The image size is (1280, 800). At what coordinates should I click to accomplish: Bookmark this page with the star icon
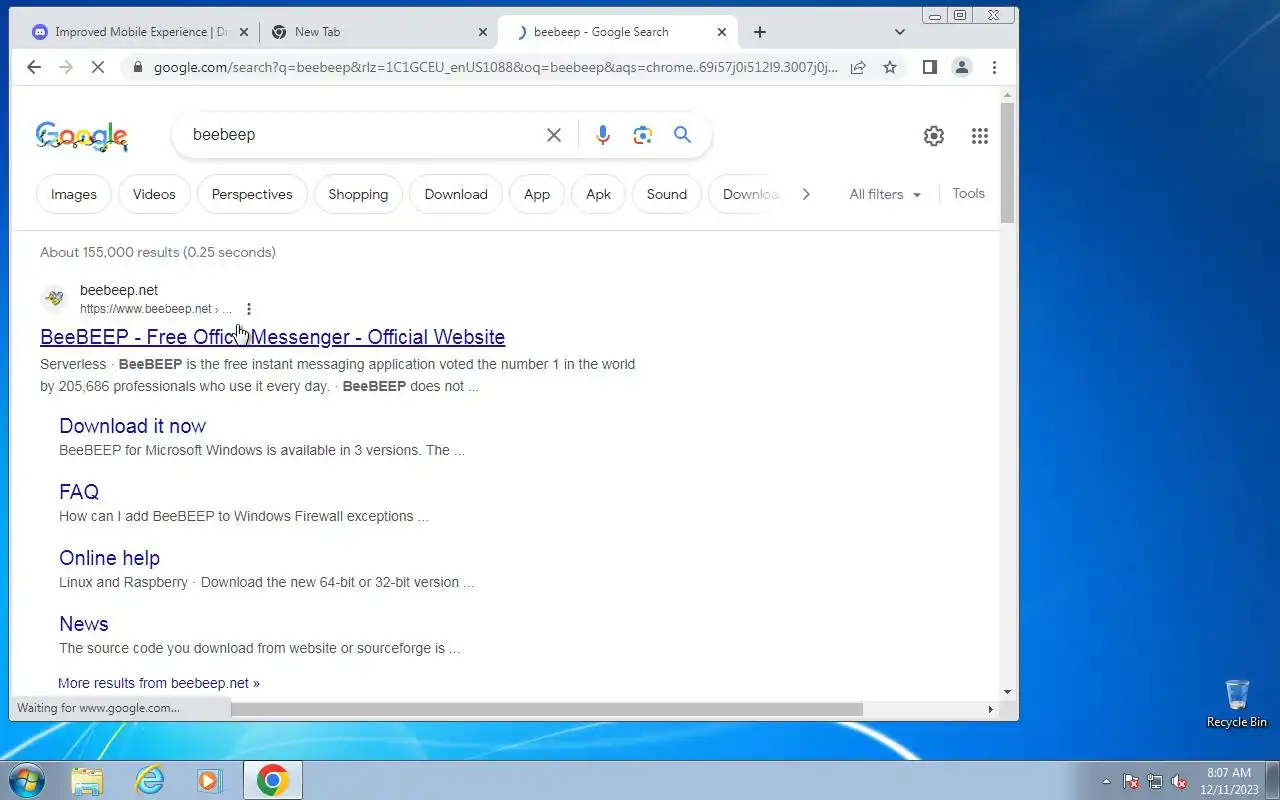(890, 67)
